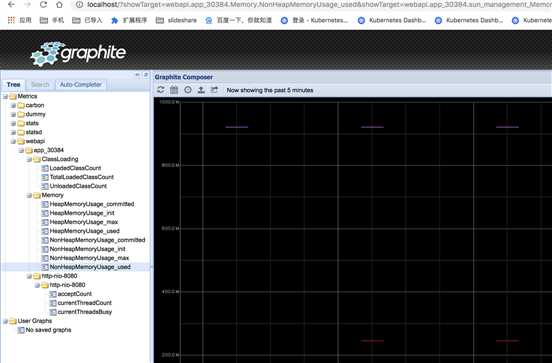The height and width of the screenshot is (363, 552).
Task: Open the 已导入 bookmarks folder
Action: (87, 20)
